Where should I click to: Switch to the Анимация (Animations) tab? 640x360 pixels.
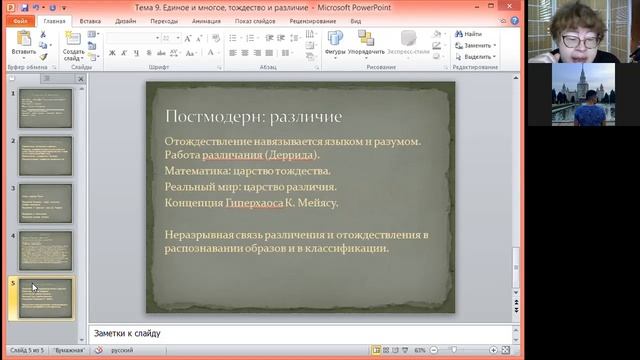coord(206,21)
